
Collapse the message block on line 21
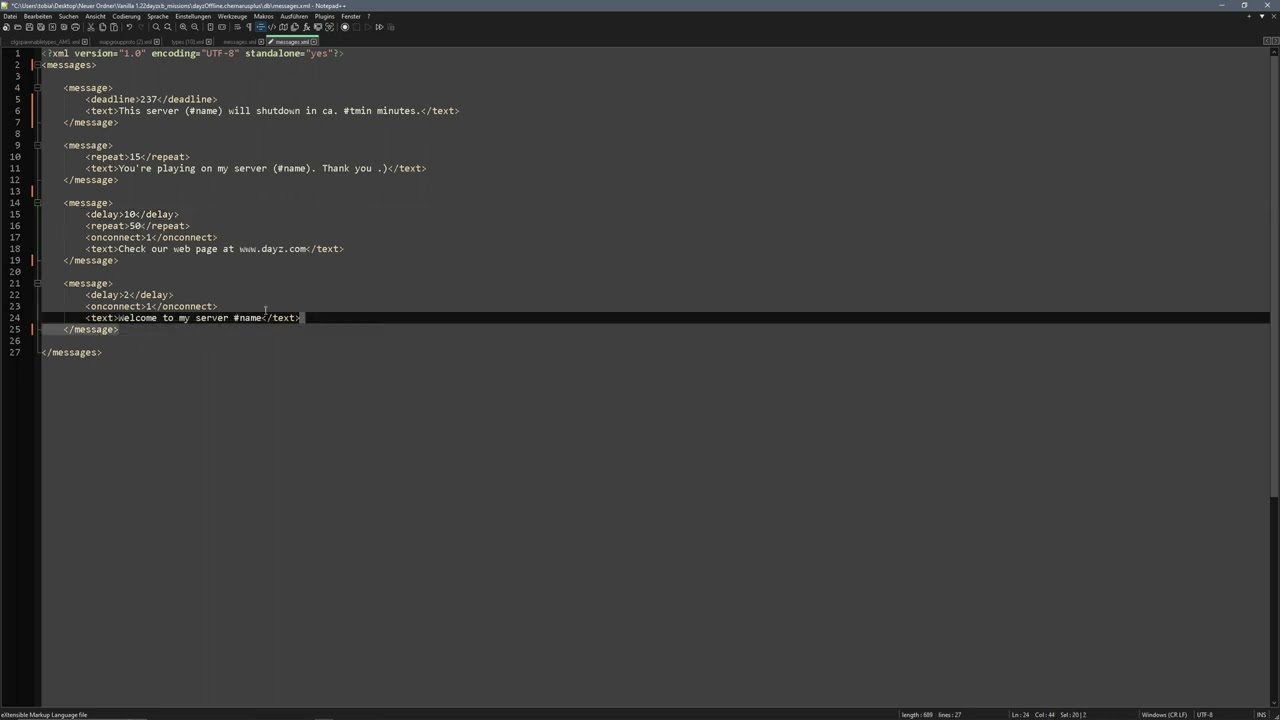click(x=37, y=283)
